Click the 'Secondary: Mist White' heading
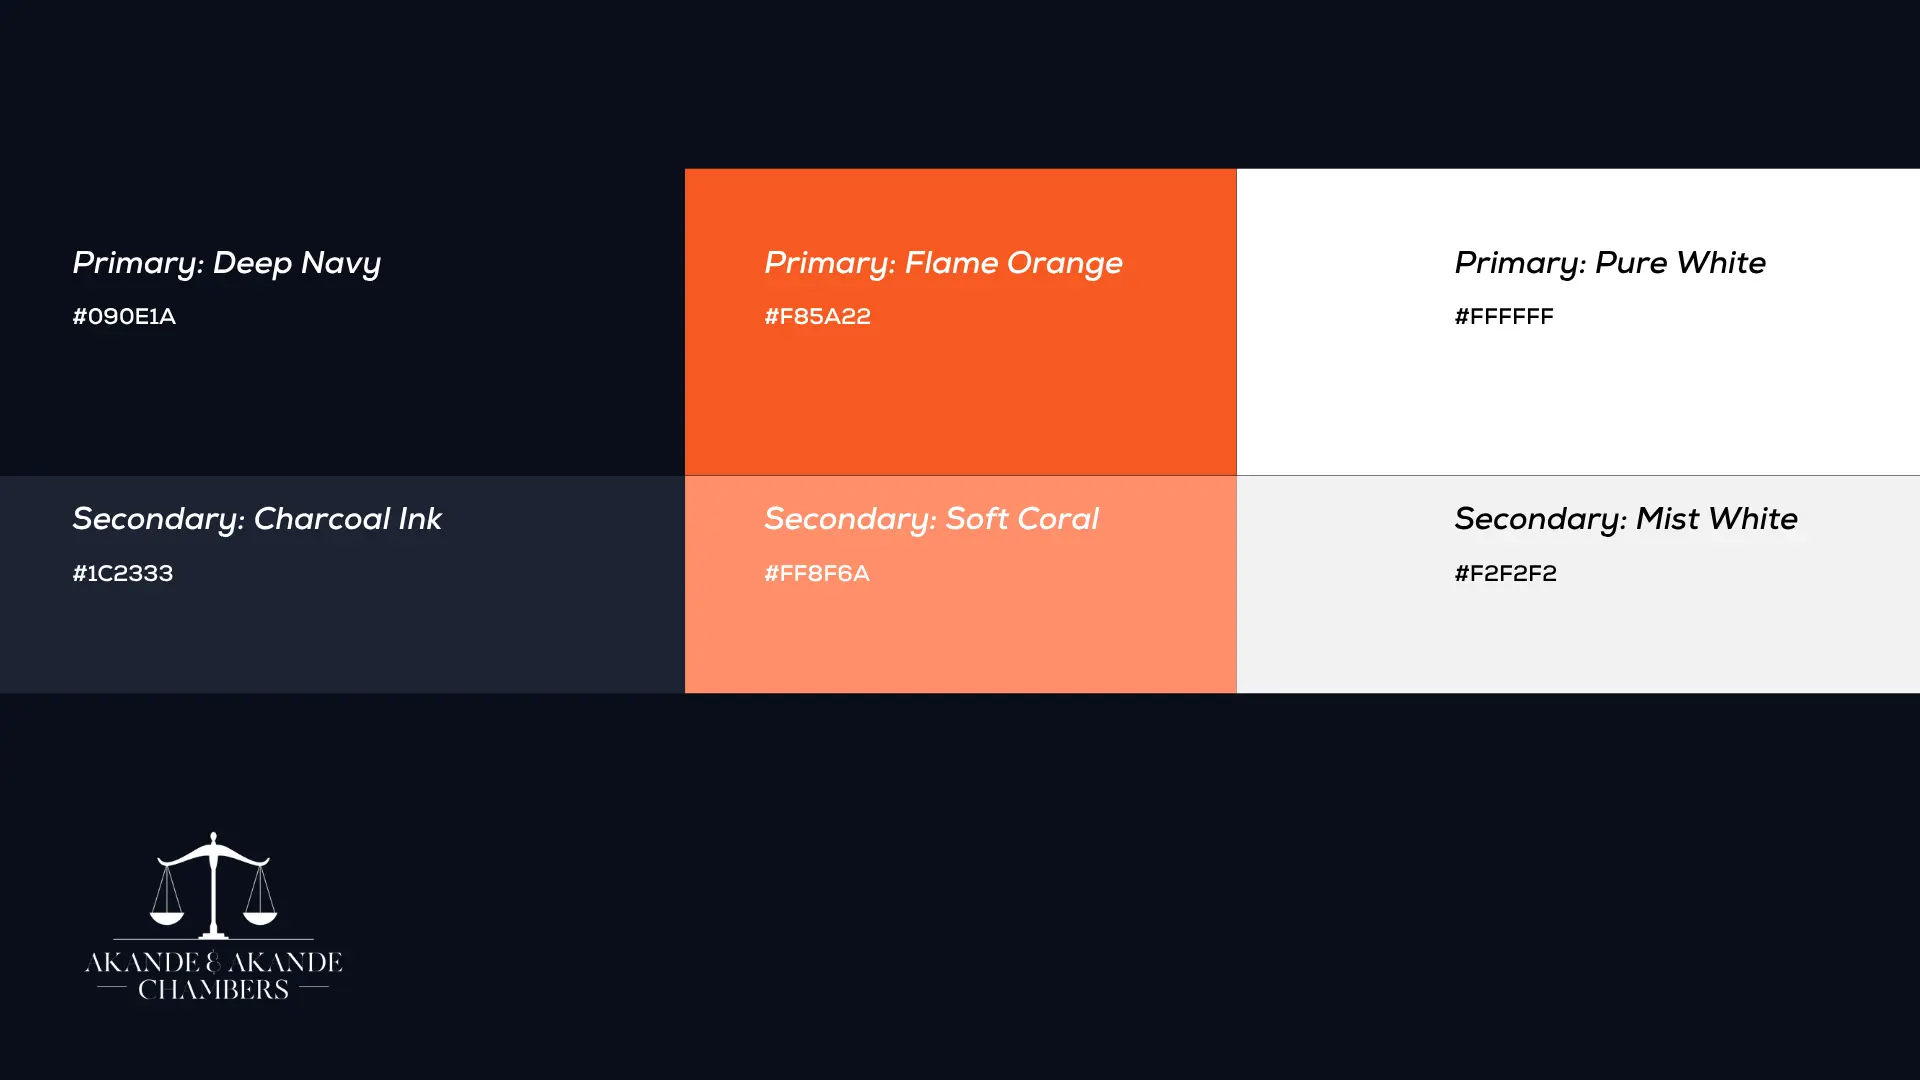 1625,519
